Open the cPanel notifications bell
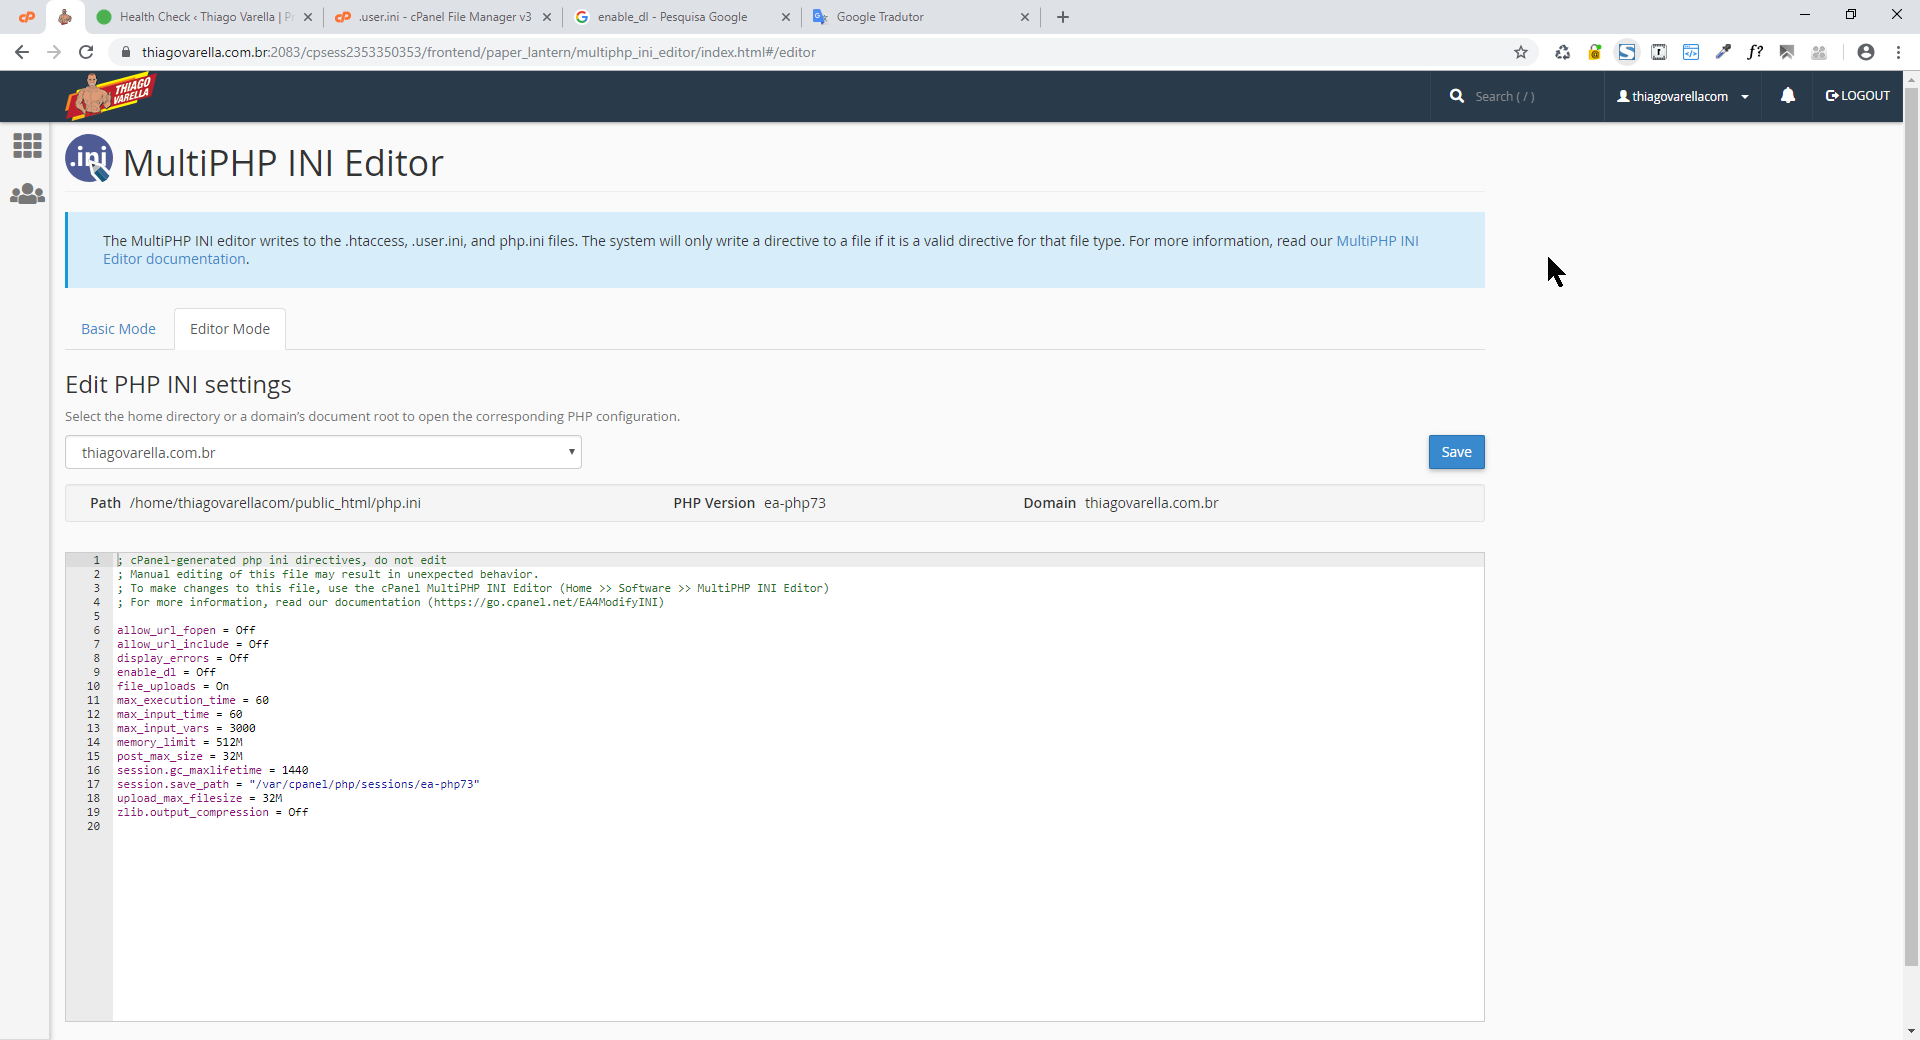This screenshot has height=1040, width=1920. pos(1787,96)
